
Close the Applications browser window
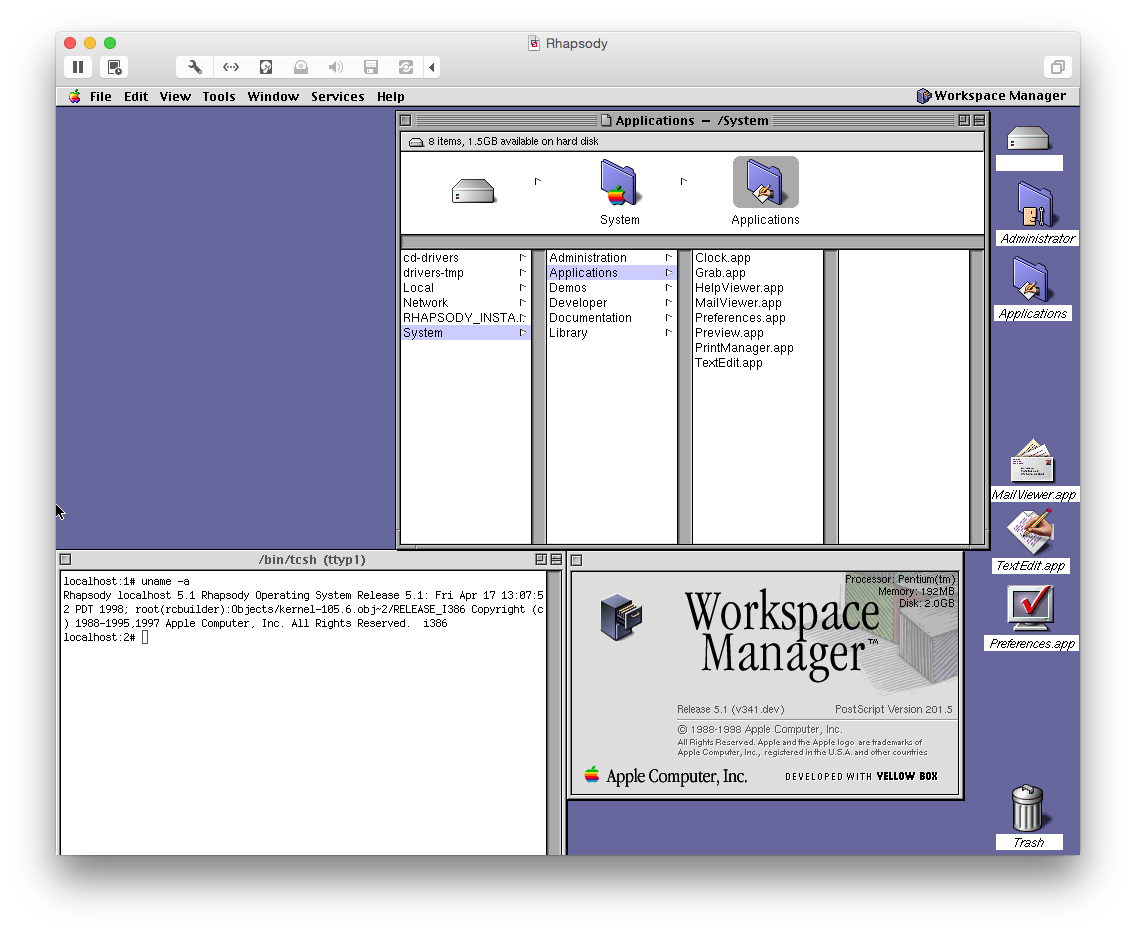pos(406,120)
